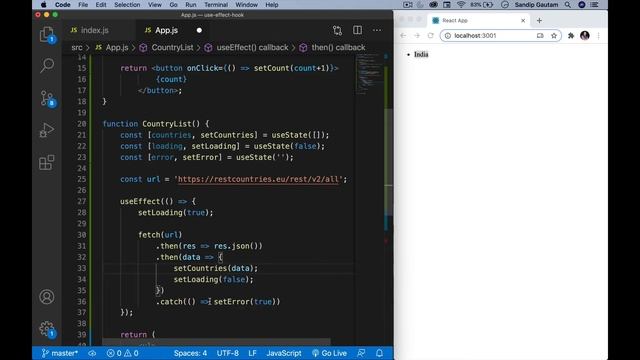Click the React App browser tab
Viewport: 640px width, 360px height.
(478, 20)
